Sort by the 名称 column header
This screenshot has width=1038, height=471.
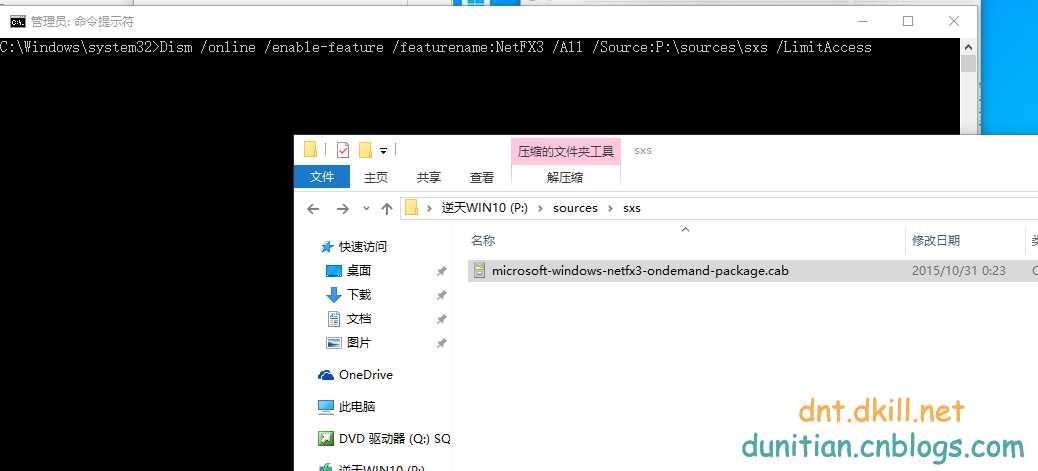pos(483,240)
